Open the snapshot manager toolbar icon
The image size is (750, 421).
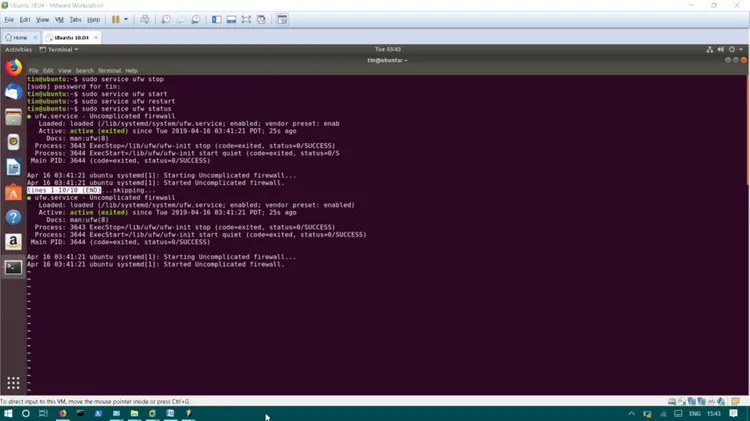(196, 20)
